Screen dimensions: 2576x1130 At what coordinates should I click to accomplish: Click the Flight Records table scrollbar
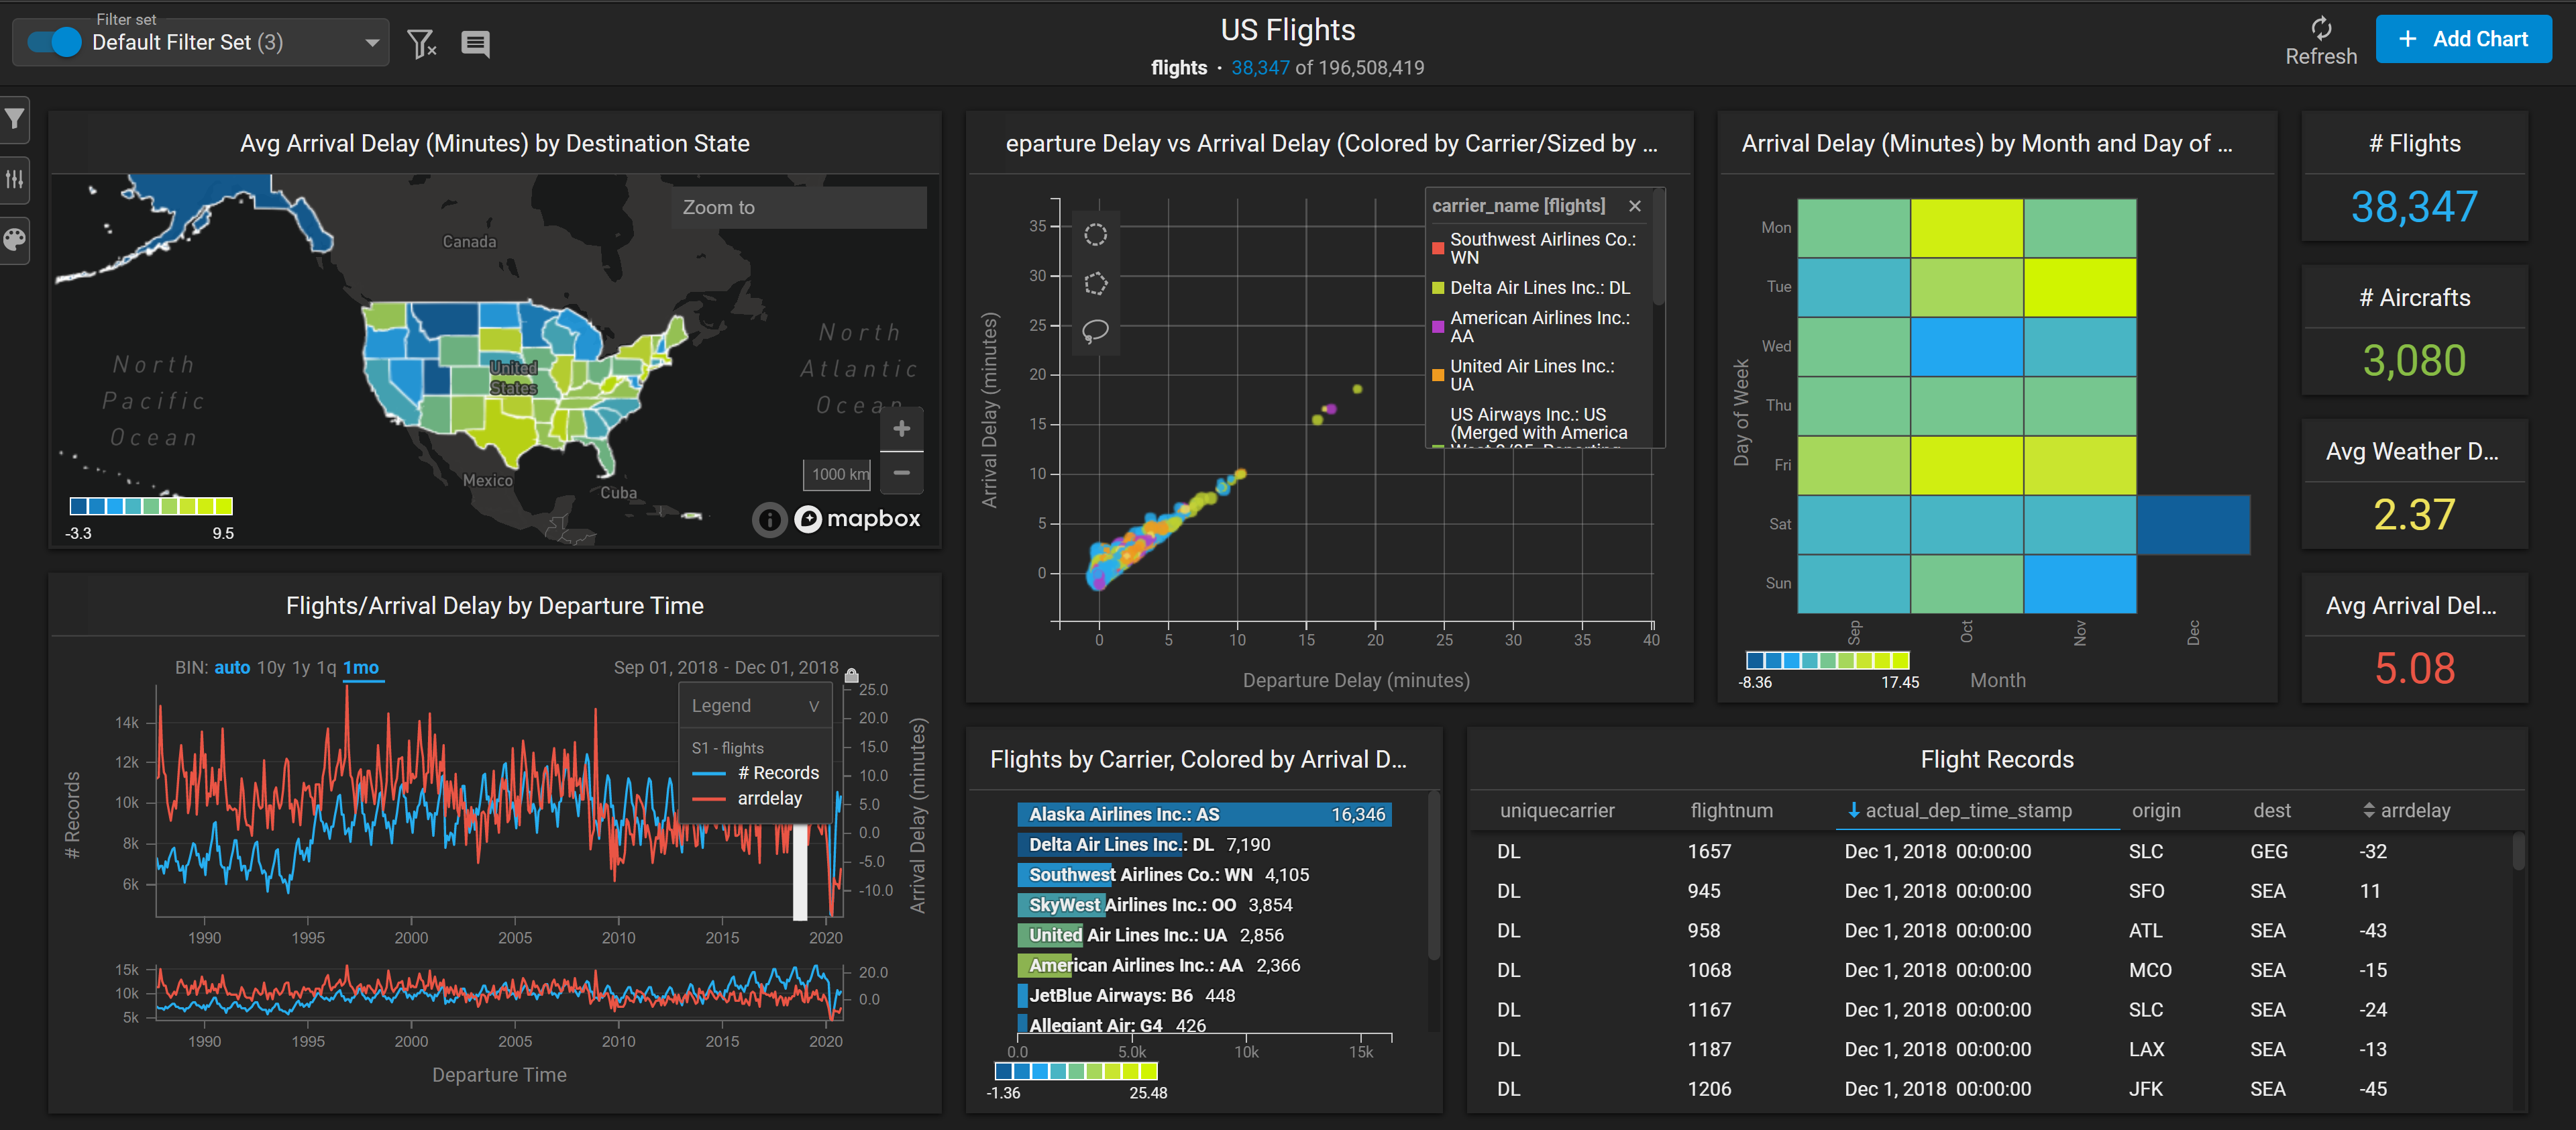[x=2518, y=852]
